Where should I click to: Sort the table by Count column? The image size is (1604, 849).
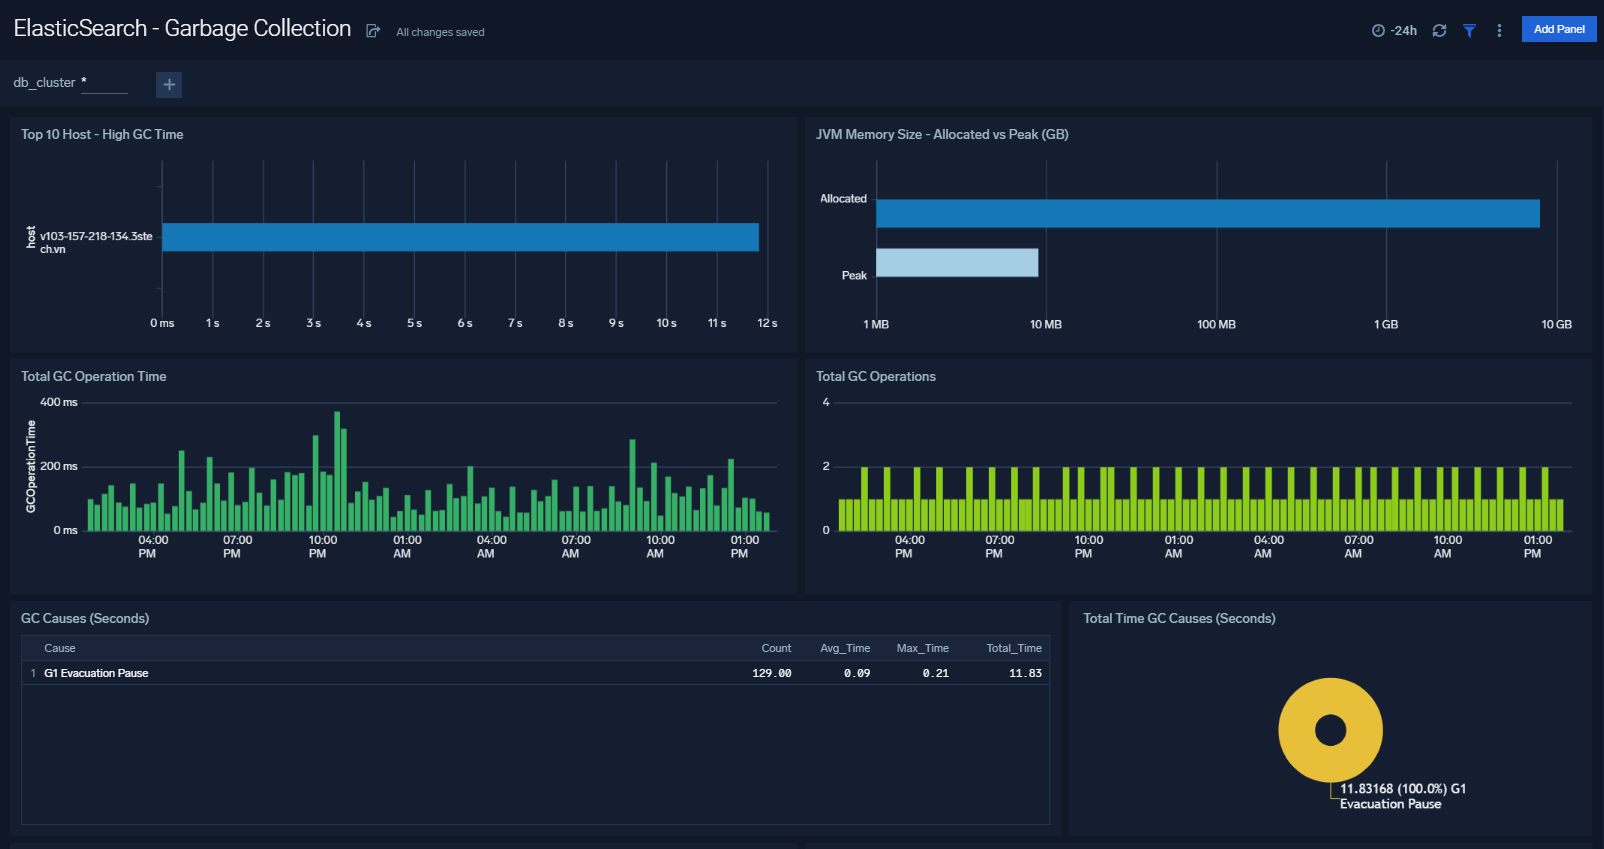775,648
